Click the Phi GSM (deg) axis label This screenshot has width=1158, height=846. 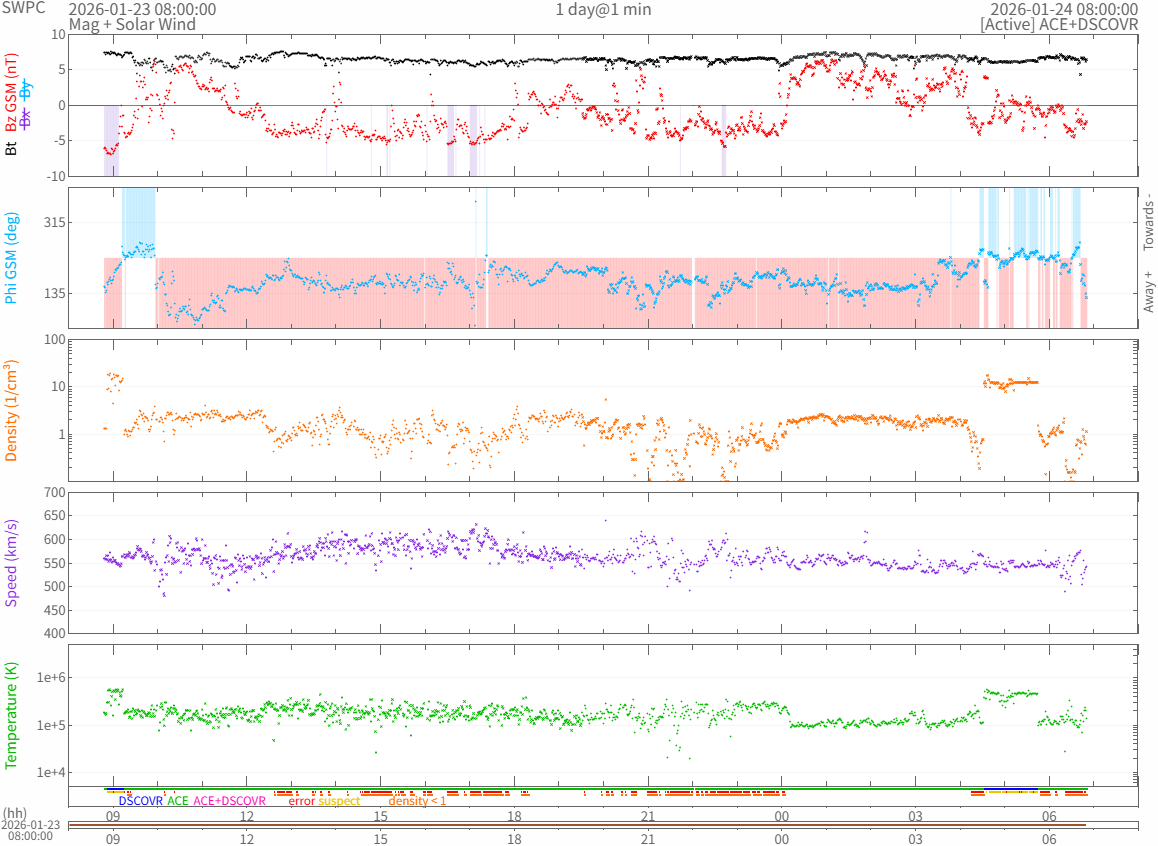(x=12, y=258)
